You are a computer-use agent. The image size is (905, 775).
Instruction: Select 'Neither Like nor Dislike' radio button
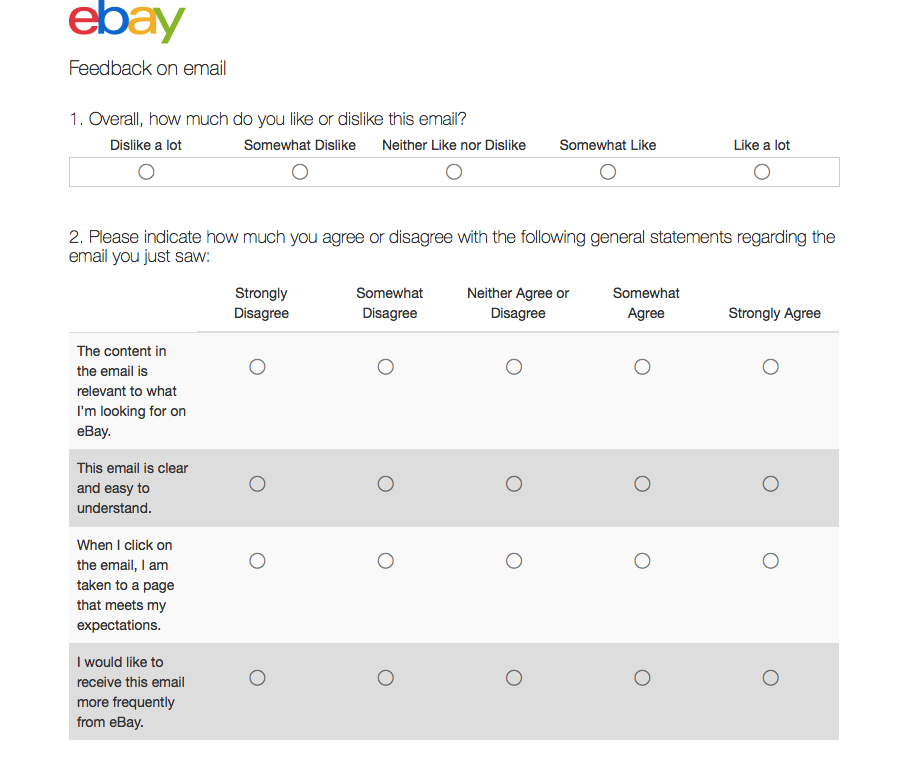454,172
